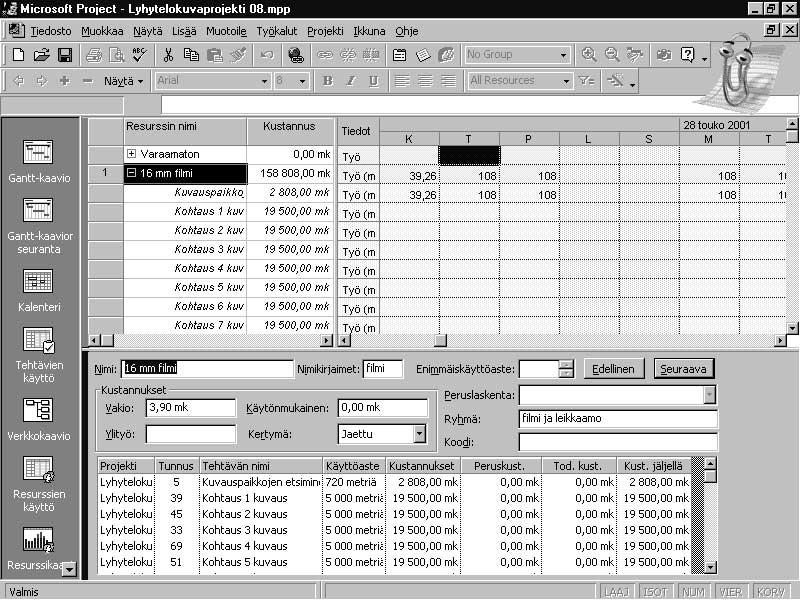Open the Peruslaskenta dropdown
Viewport: 800px width, 600px height.
(709, 394)
